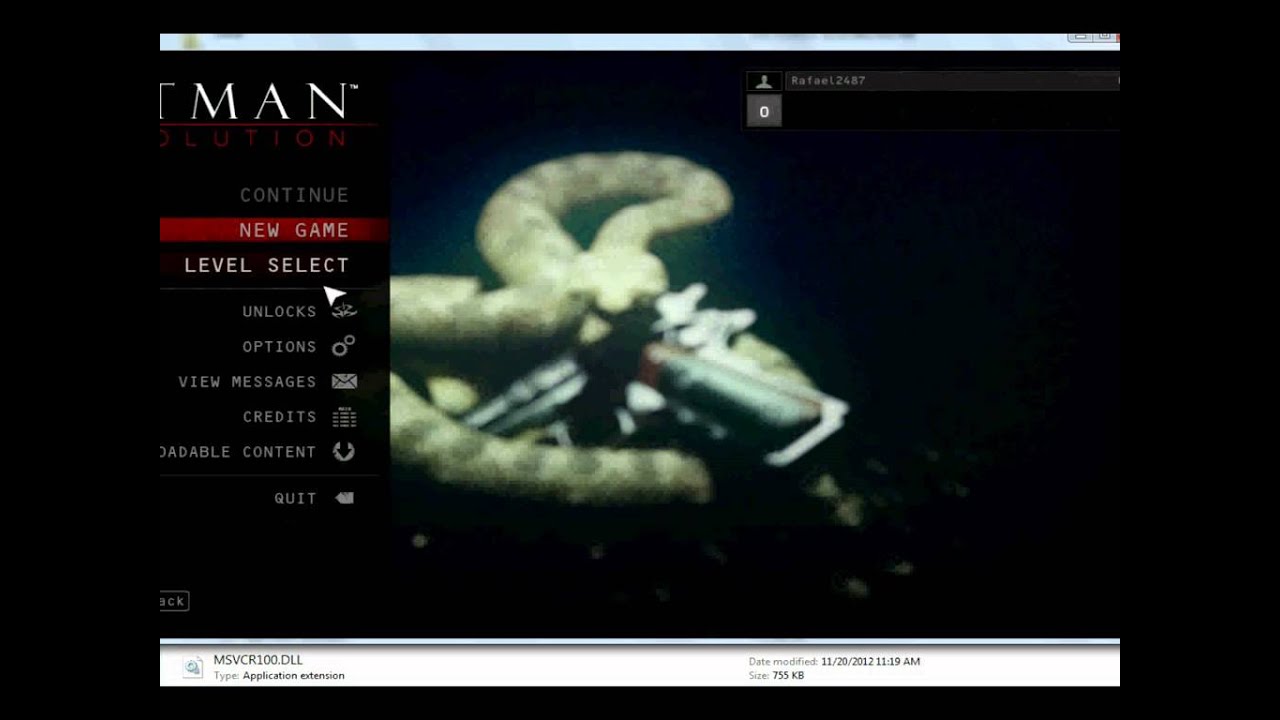Viewport: 1280px width, 720px height.
Task: Click the Options gears icon
Action: pos(344,346)
